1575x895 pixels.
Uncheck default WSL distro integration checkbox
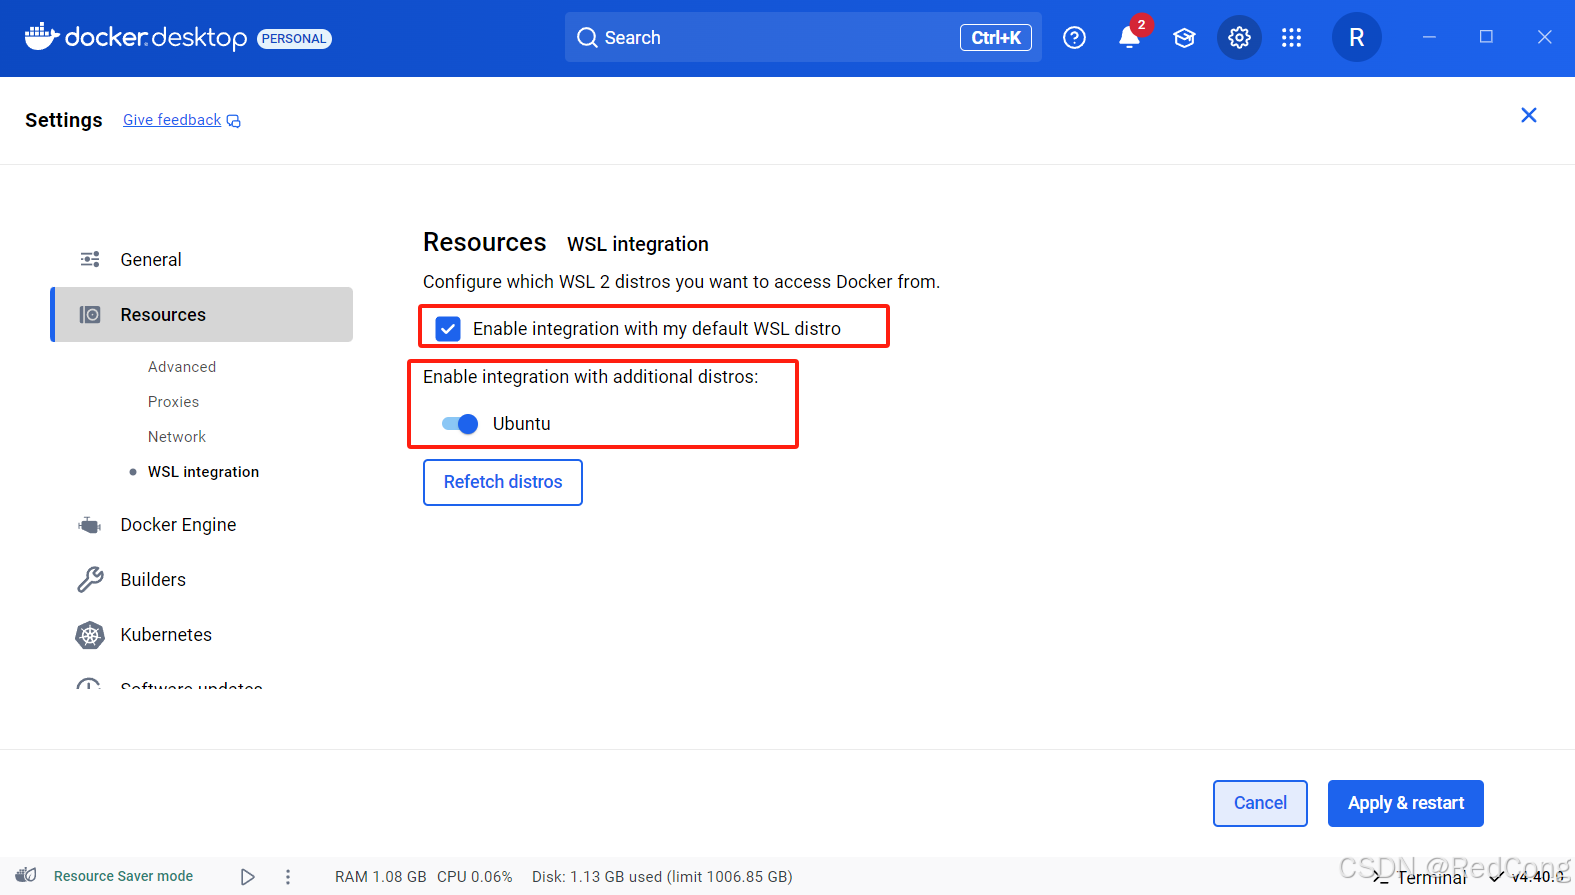coord(448,329)
